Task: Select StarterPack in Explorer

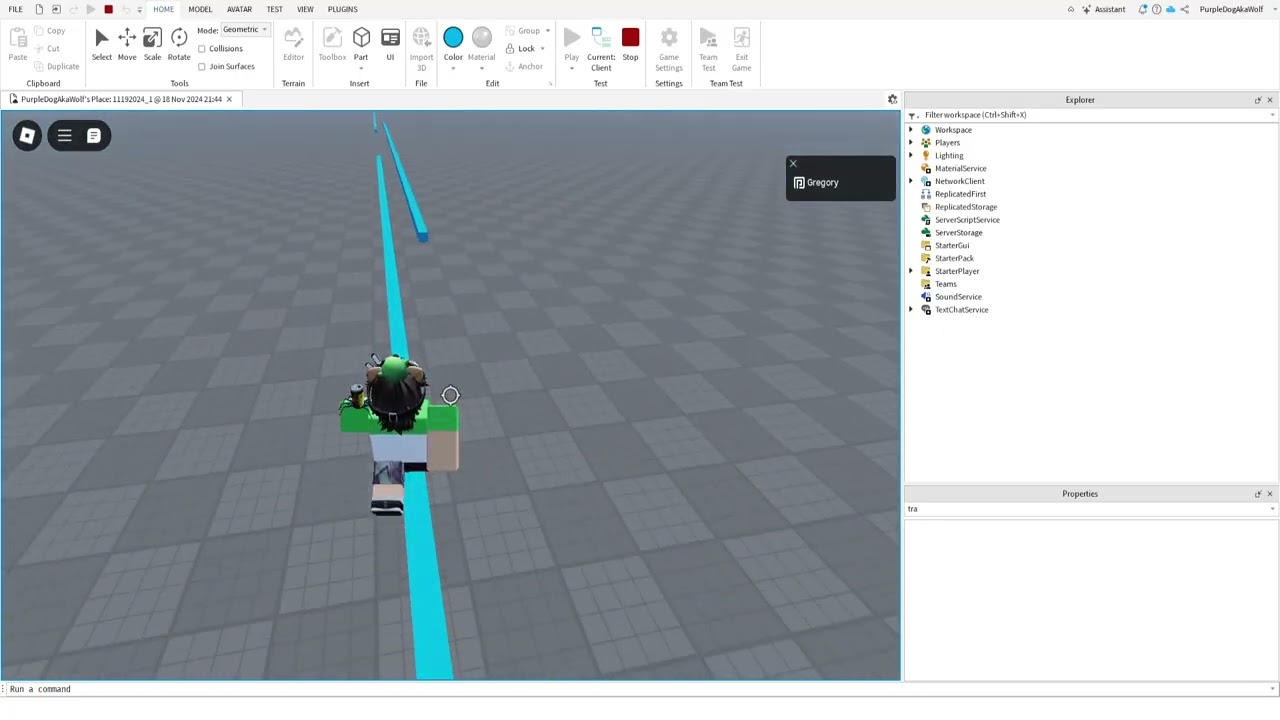Action: (954, 258)
